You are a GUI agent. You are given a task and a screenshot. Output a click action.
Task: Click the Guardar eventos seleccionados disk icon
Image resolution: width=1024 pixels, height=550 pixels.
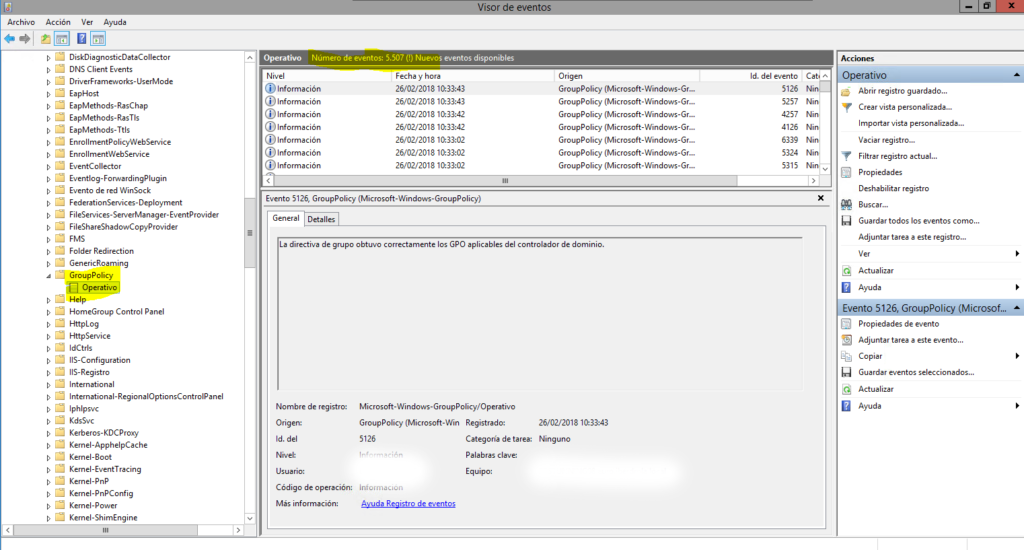(846, 372)
